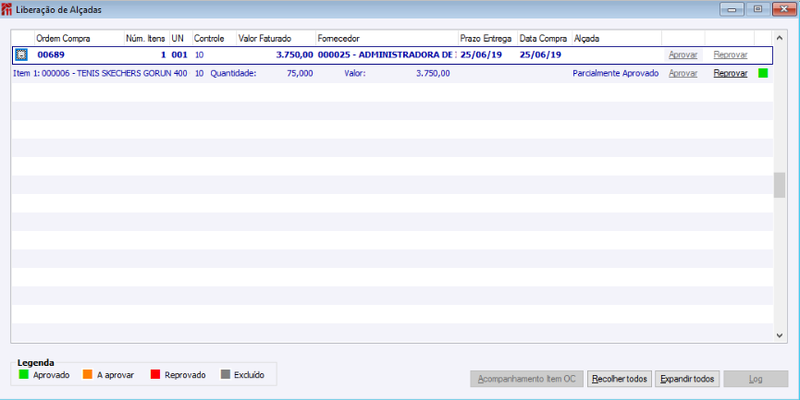Click Data Compra date 25/06/19
800x400 pixels.
click(540, 55)
